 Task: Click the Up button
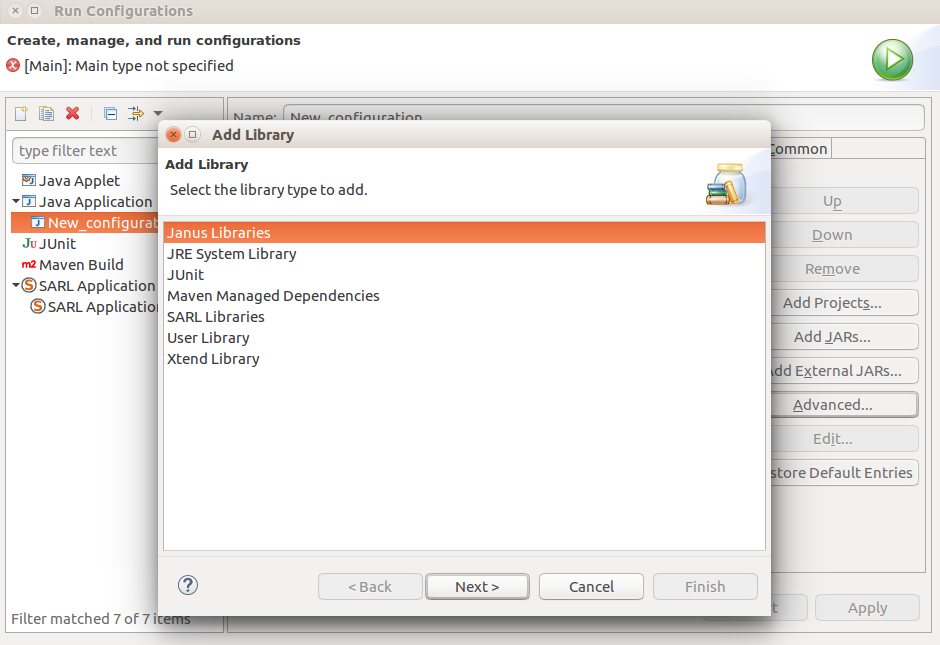coord(843,201)
